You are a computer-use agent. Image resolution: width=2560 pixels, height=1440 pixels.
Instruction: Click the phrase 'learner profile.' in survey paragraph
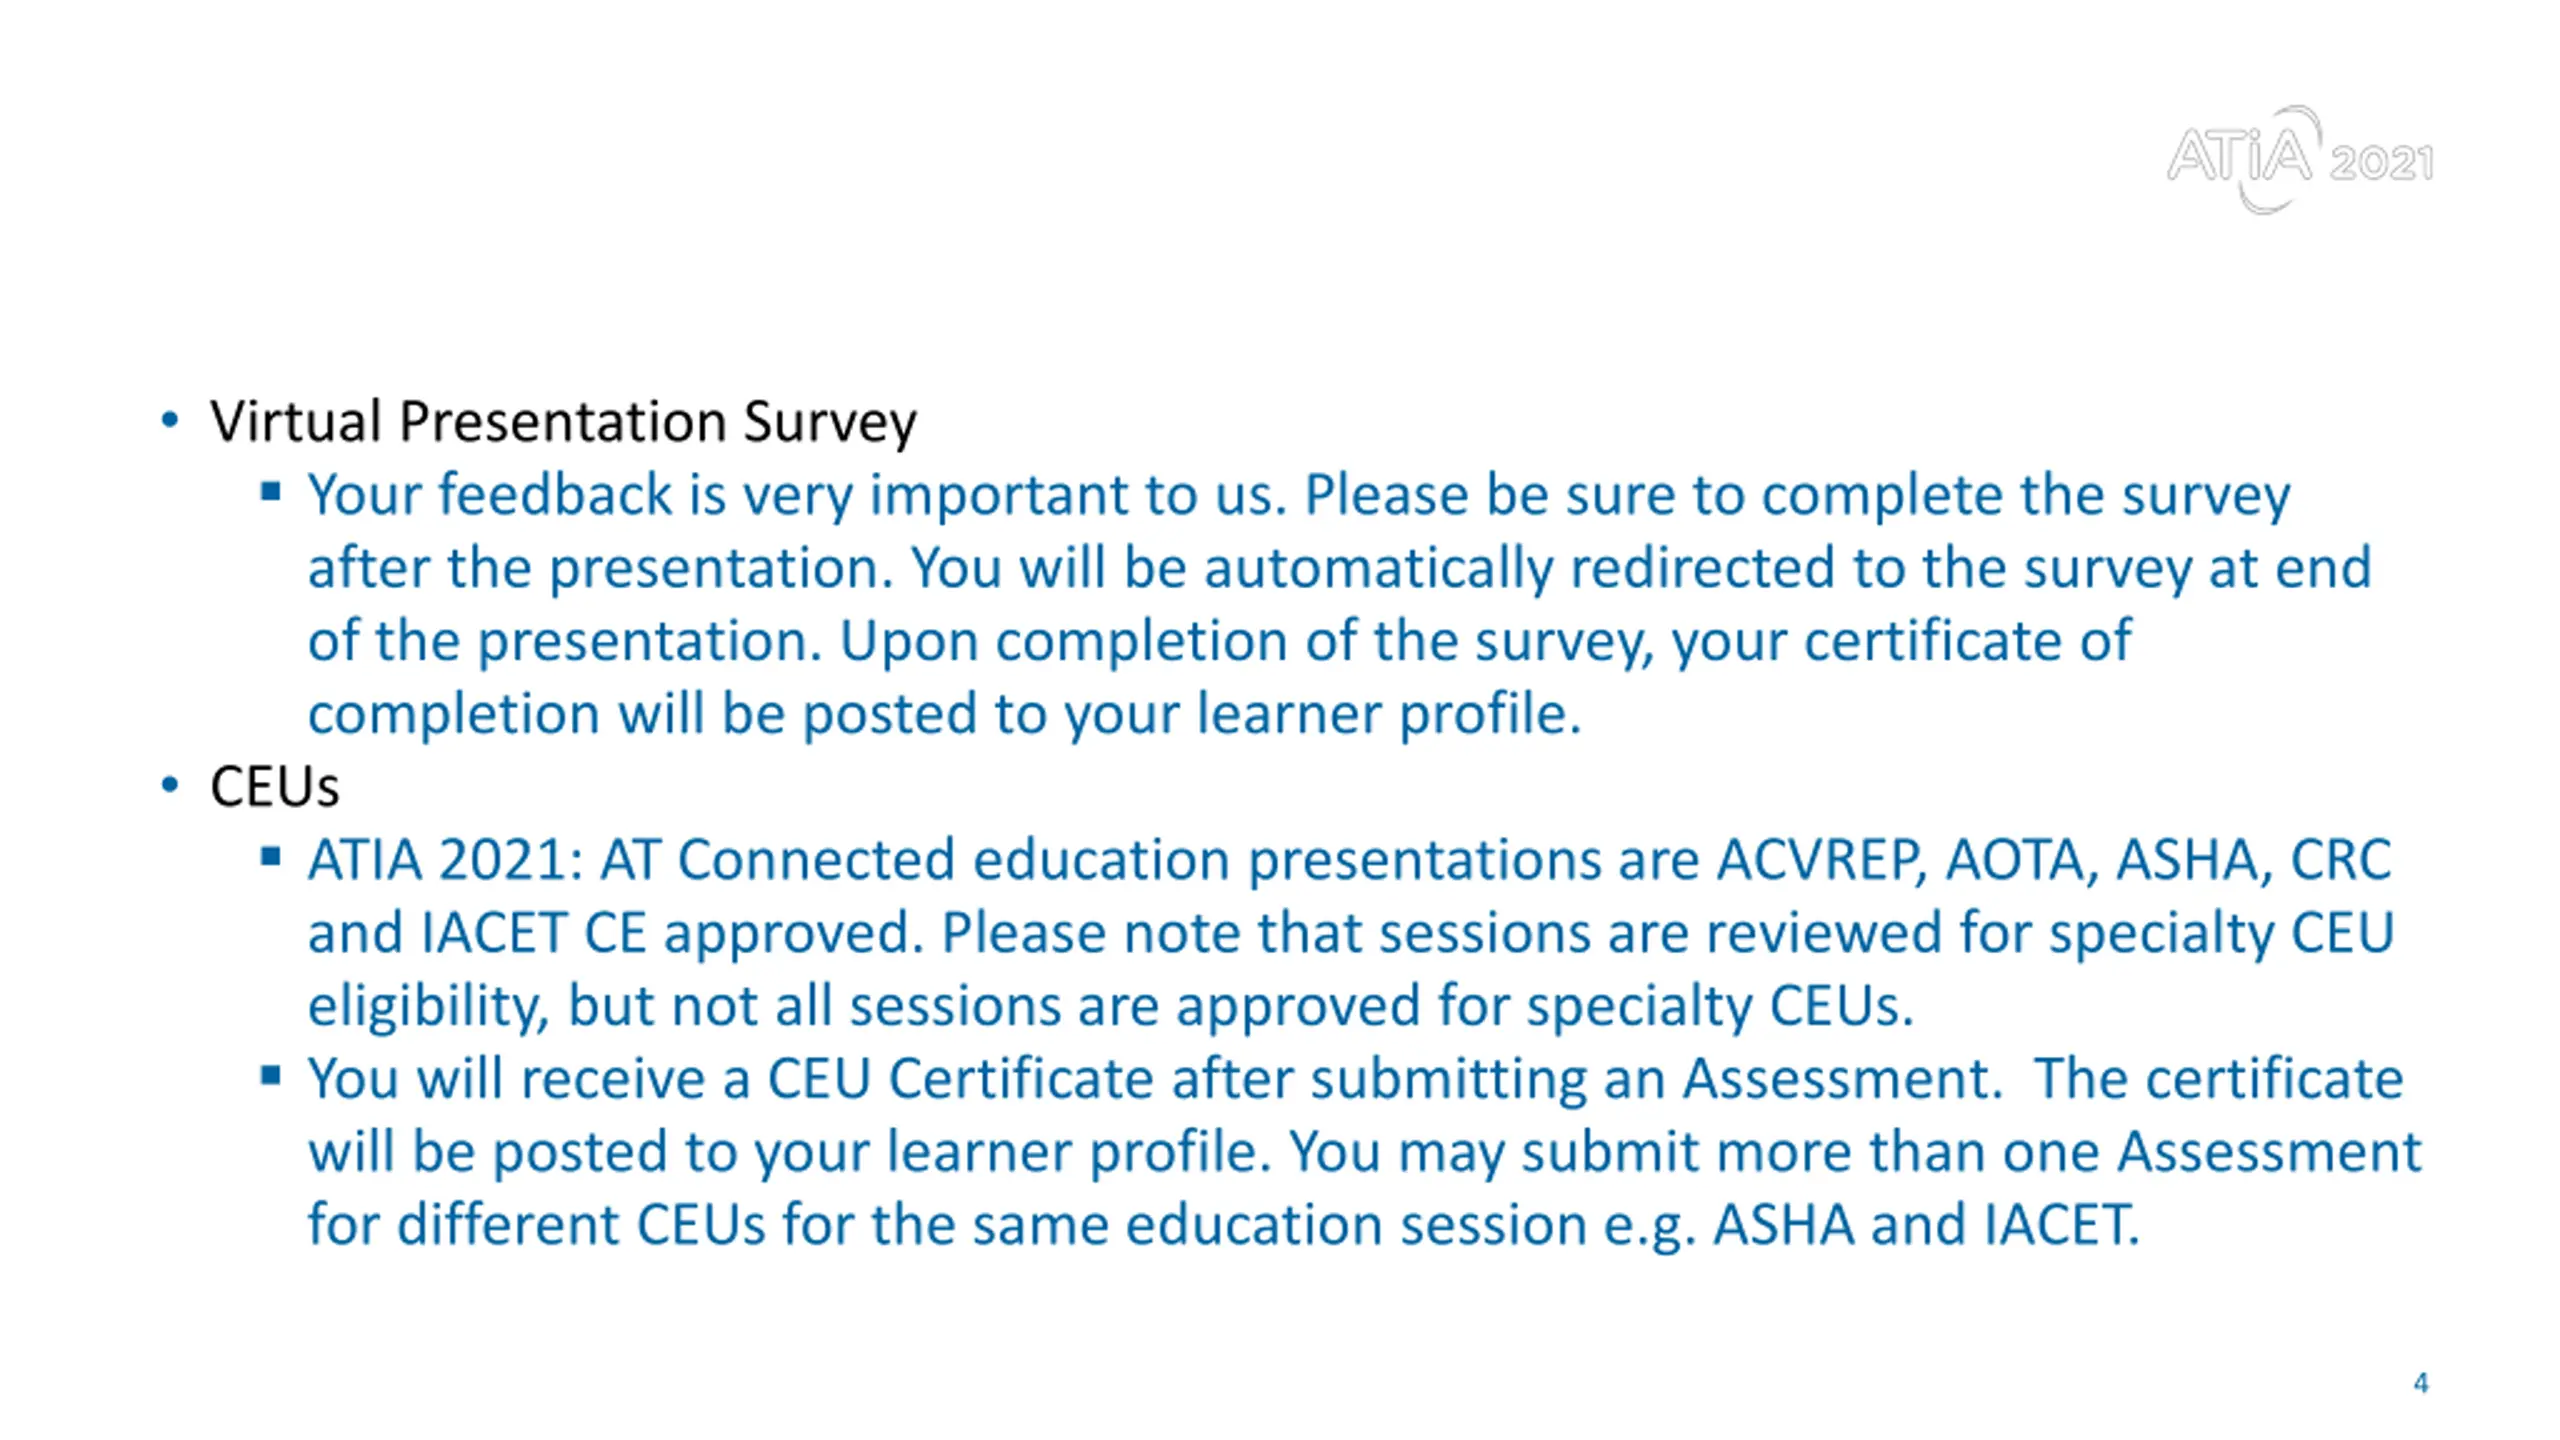(1389, 715)
